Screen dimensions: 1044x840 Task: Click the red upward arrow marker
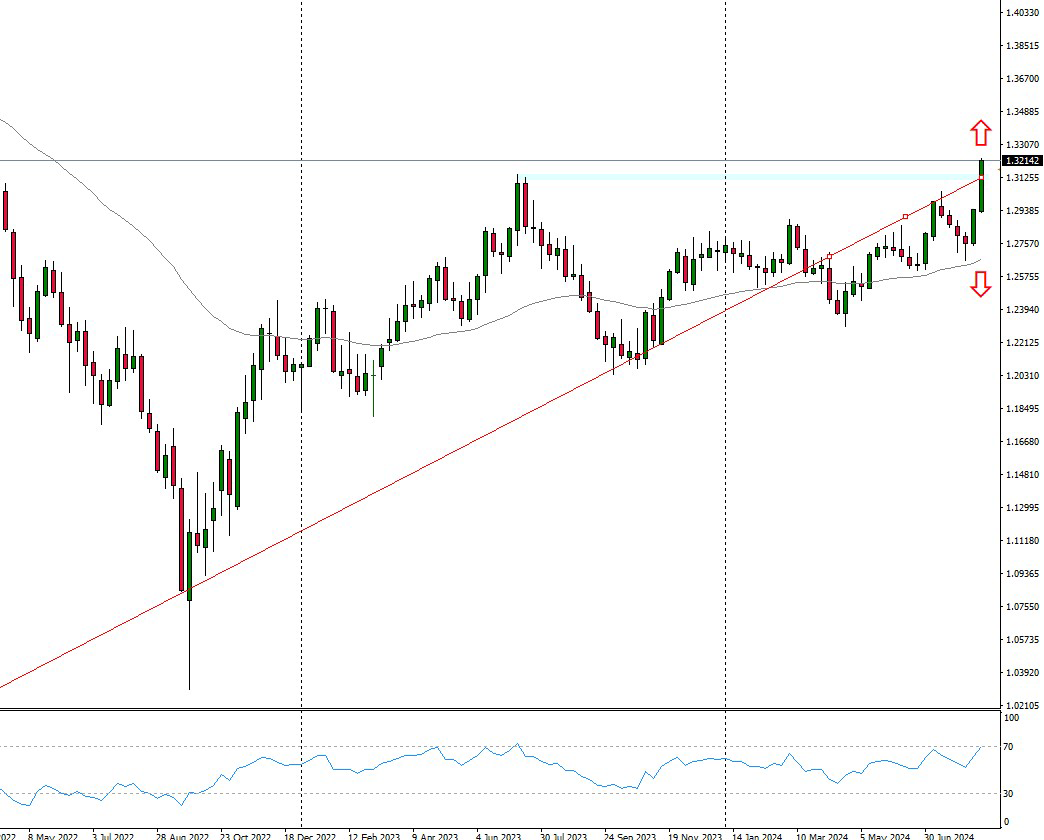980,132
